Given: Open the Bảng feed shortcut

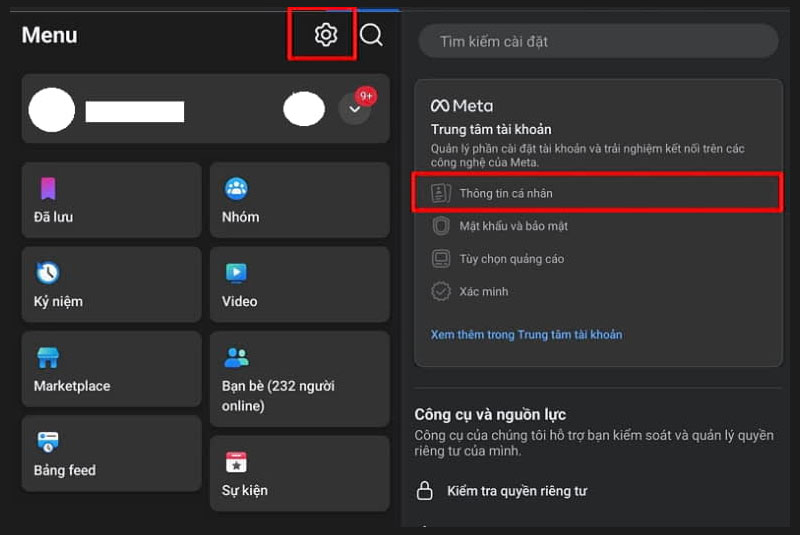Looking at the screenshot, I should point(110,454).
